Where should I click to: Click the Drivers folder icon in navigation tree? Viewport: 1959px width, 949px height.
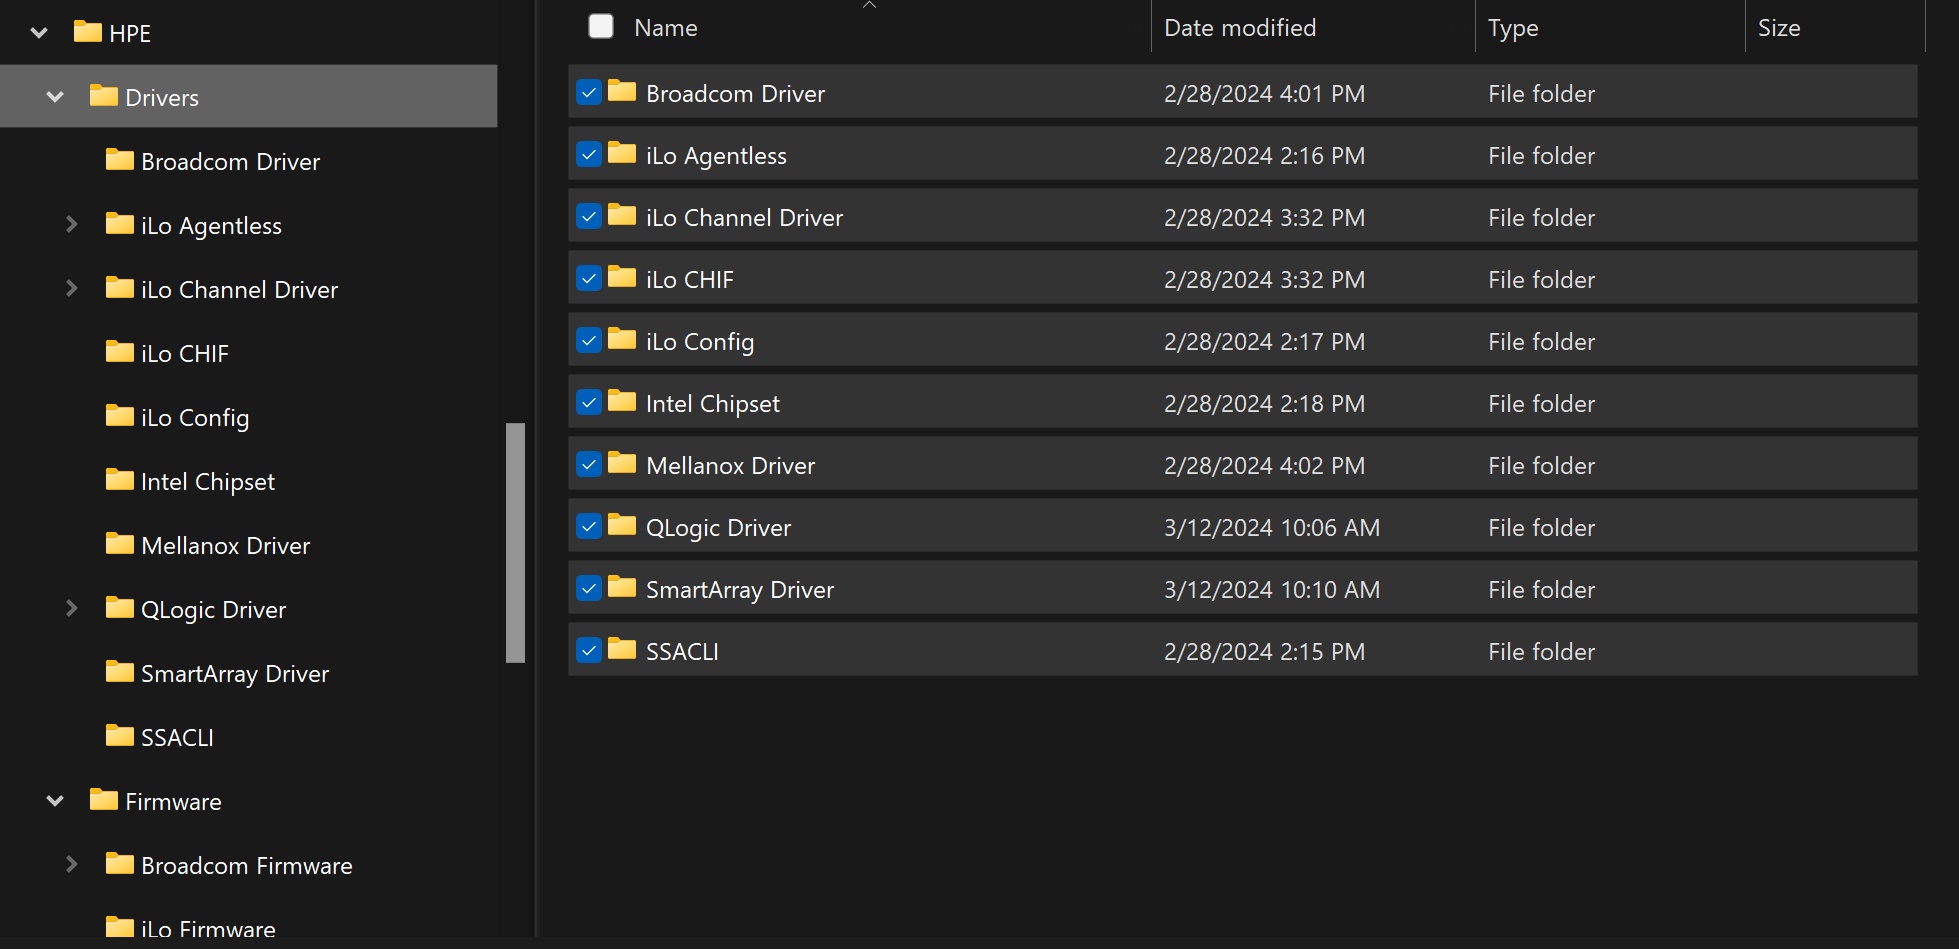(104, 95)
